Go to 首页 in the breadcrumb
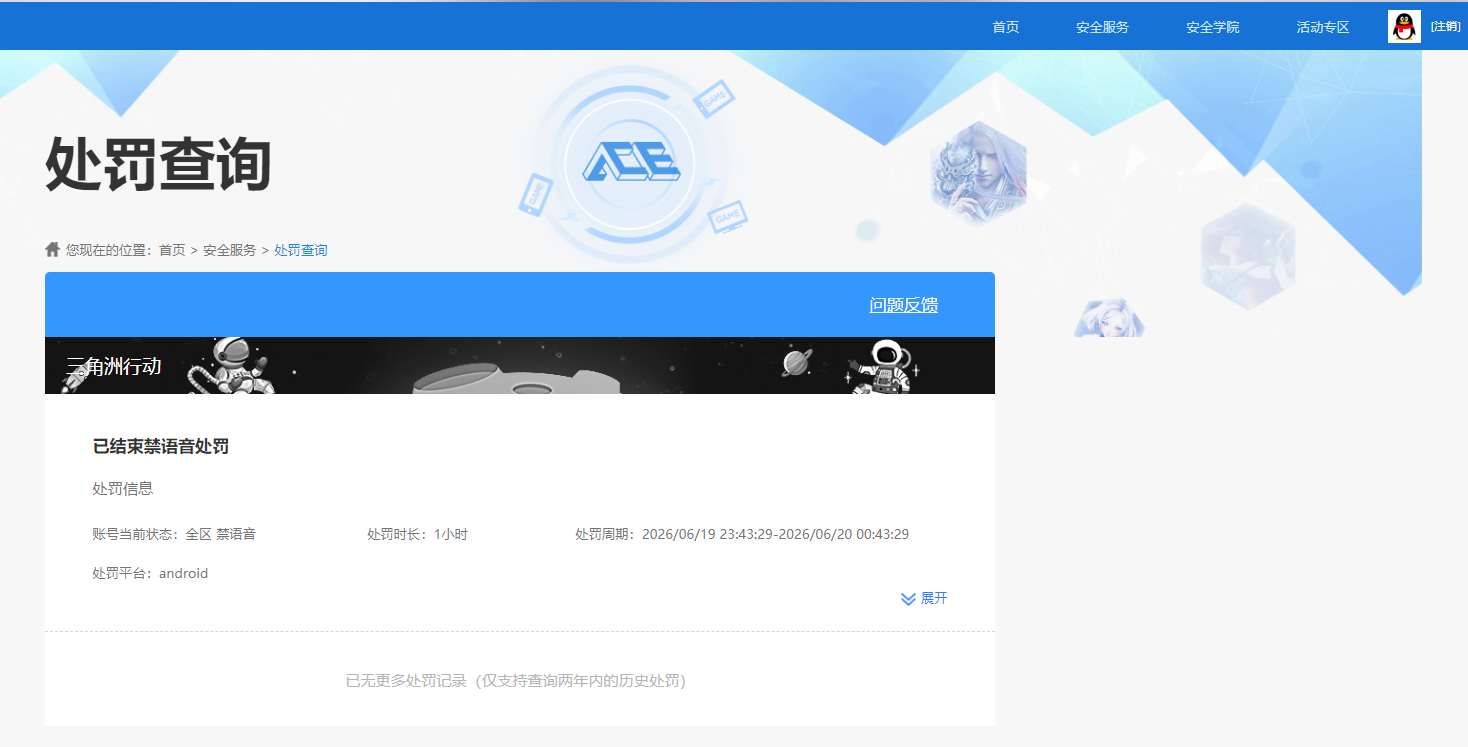Viewport: 1468px width, 747px height. click(172, 250)
